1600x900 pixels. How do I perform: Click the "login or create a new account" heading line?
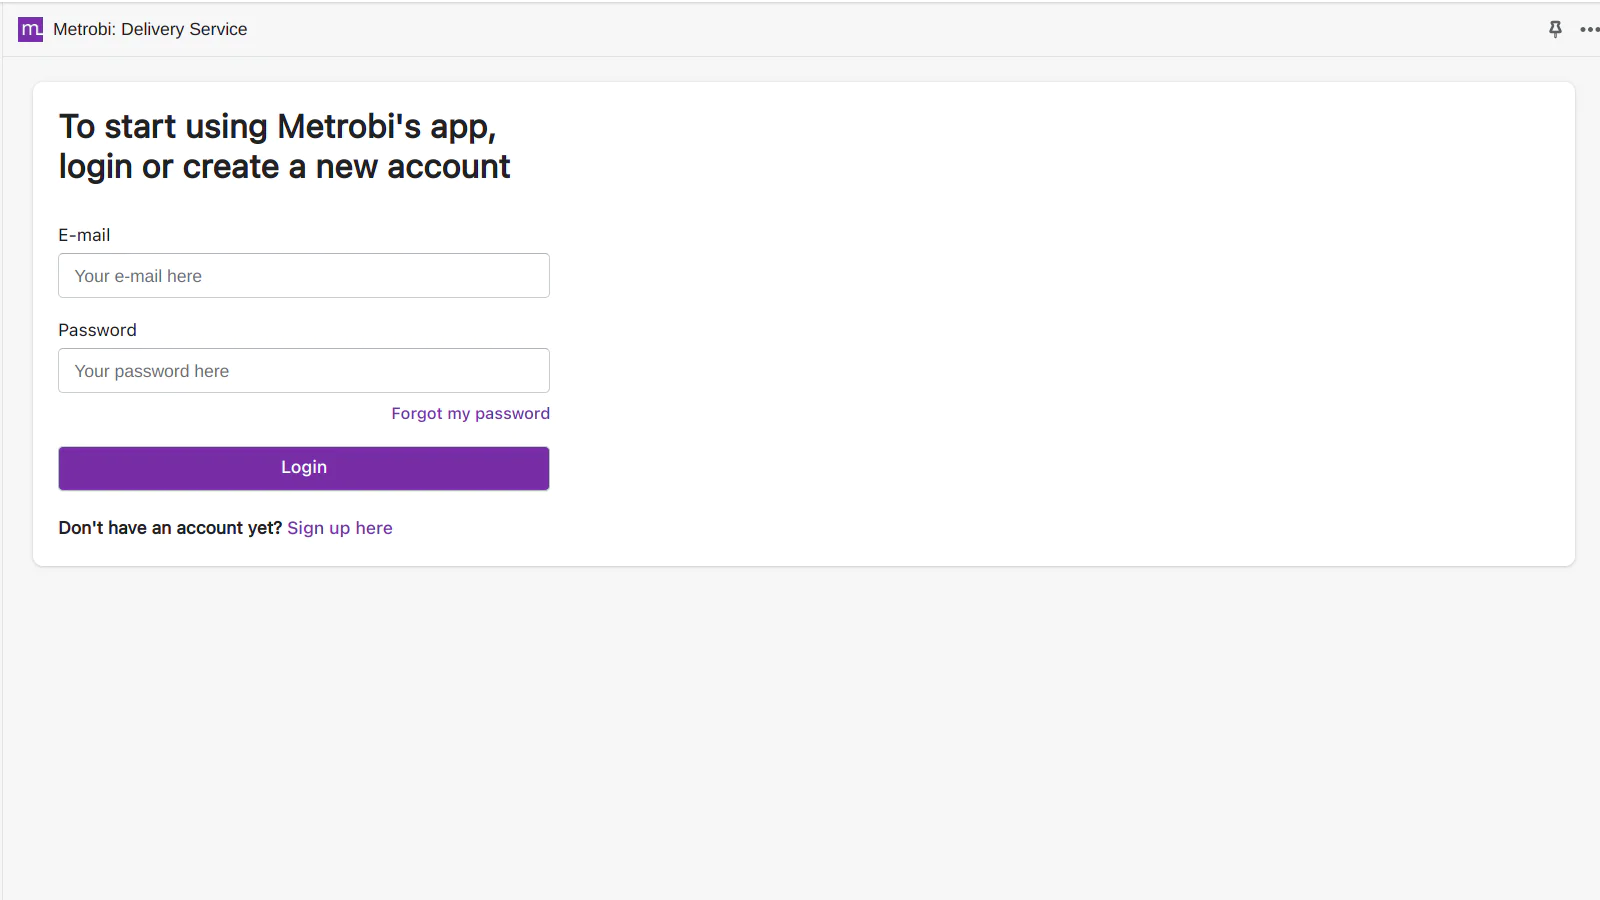click(284, 167)
